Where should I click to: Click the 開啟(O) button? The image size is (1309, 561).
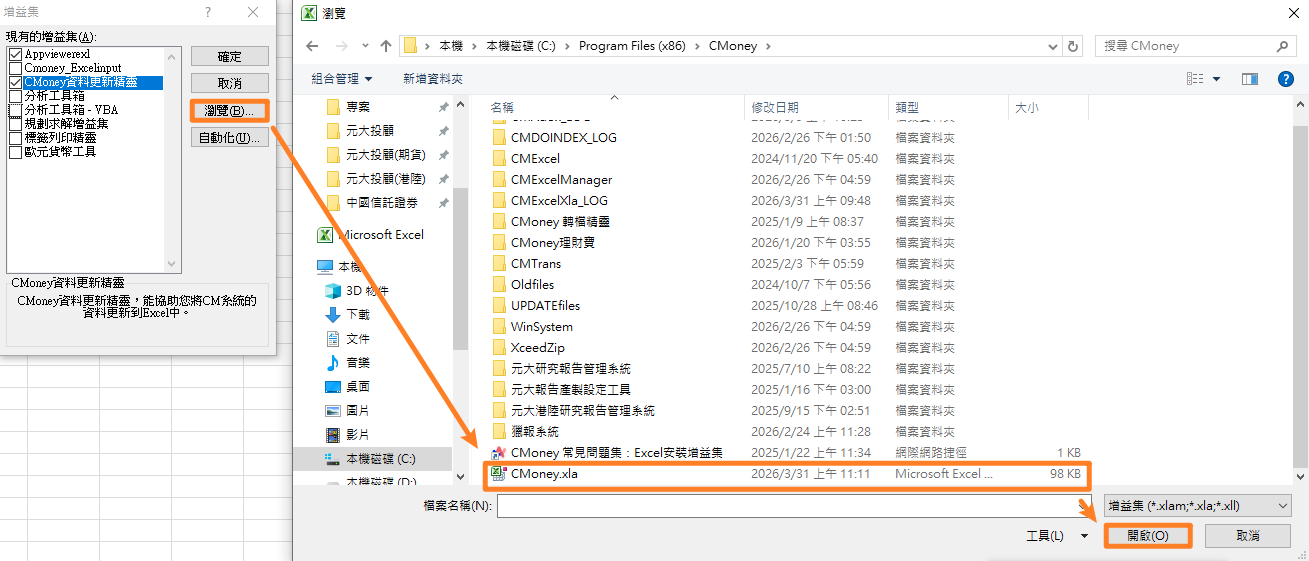1148,536
